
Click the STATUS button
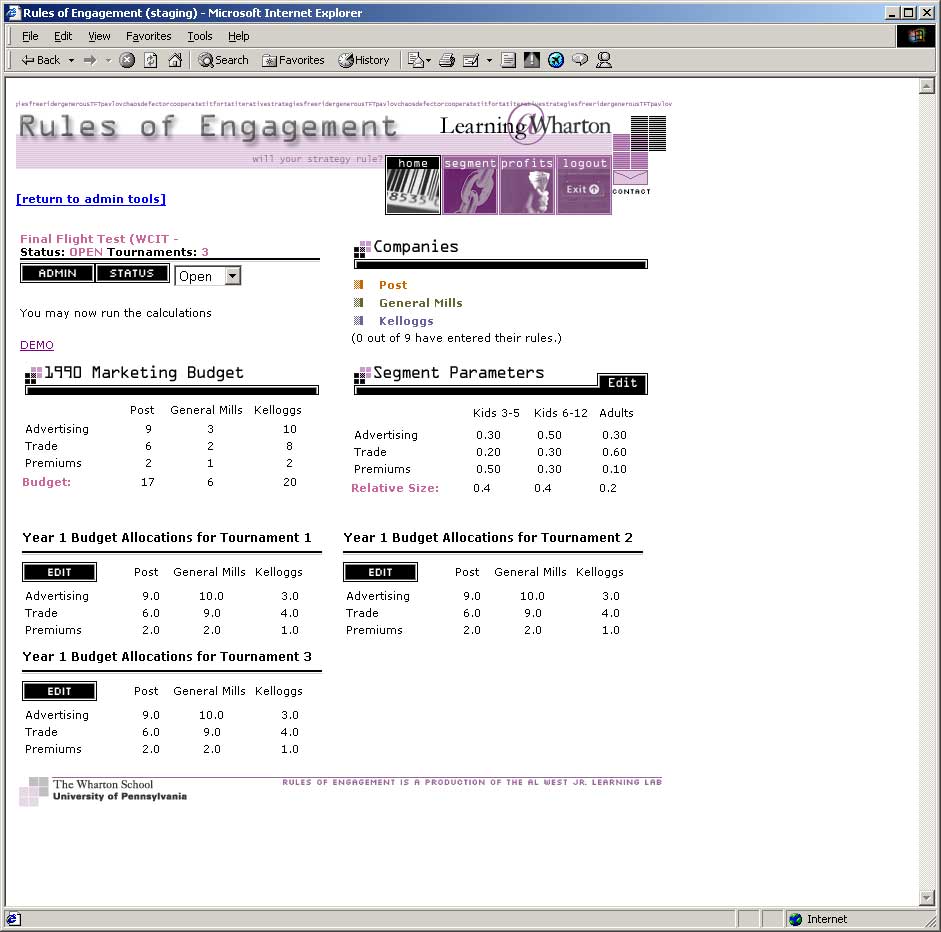point(132,273)
